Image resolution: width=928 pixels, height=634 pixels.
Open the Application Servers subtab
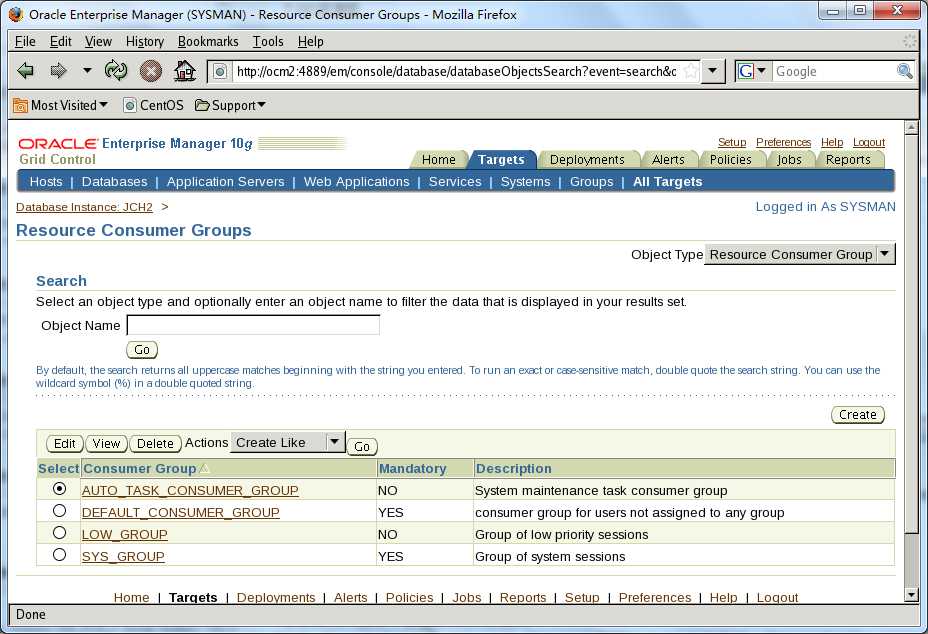(x=225, y=182)
